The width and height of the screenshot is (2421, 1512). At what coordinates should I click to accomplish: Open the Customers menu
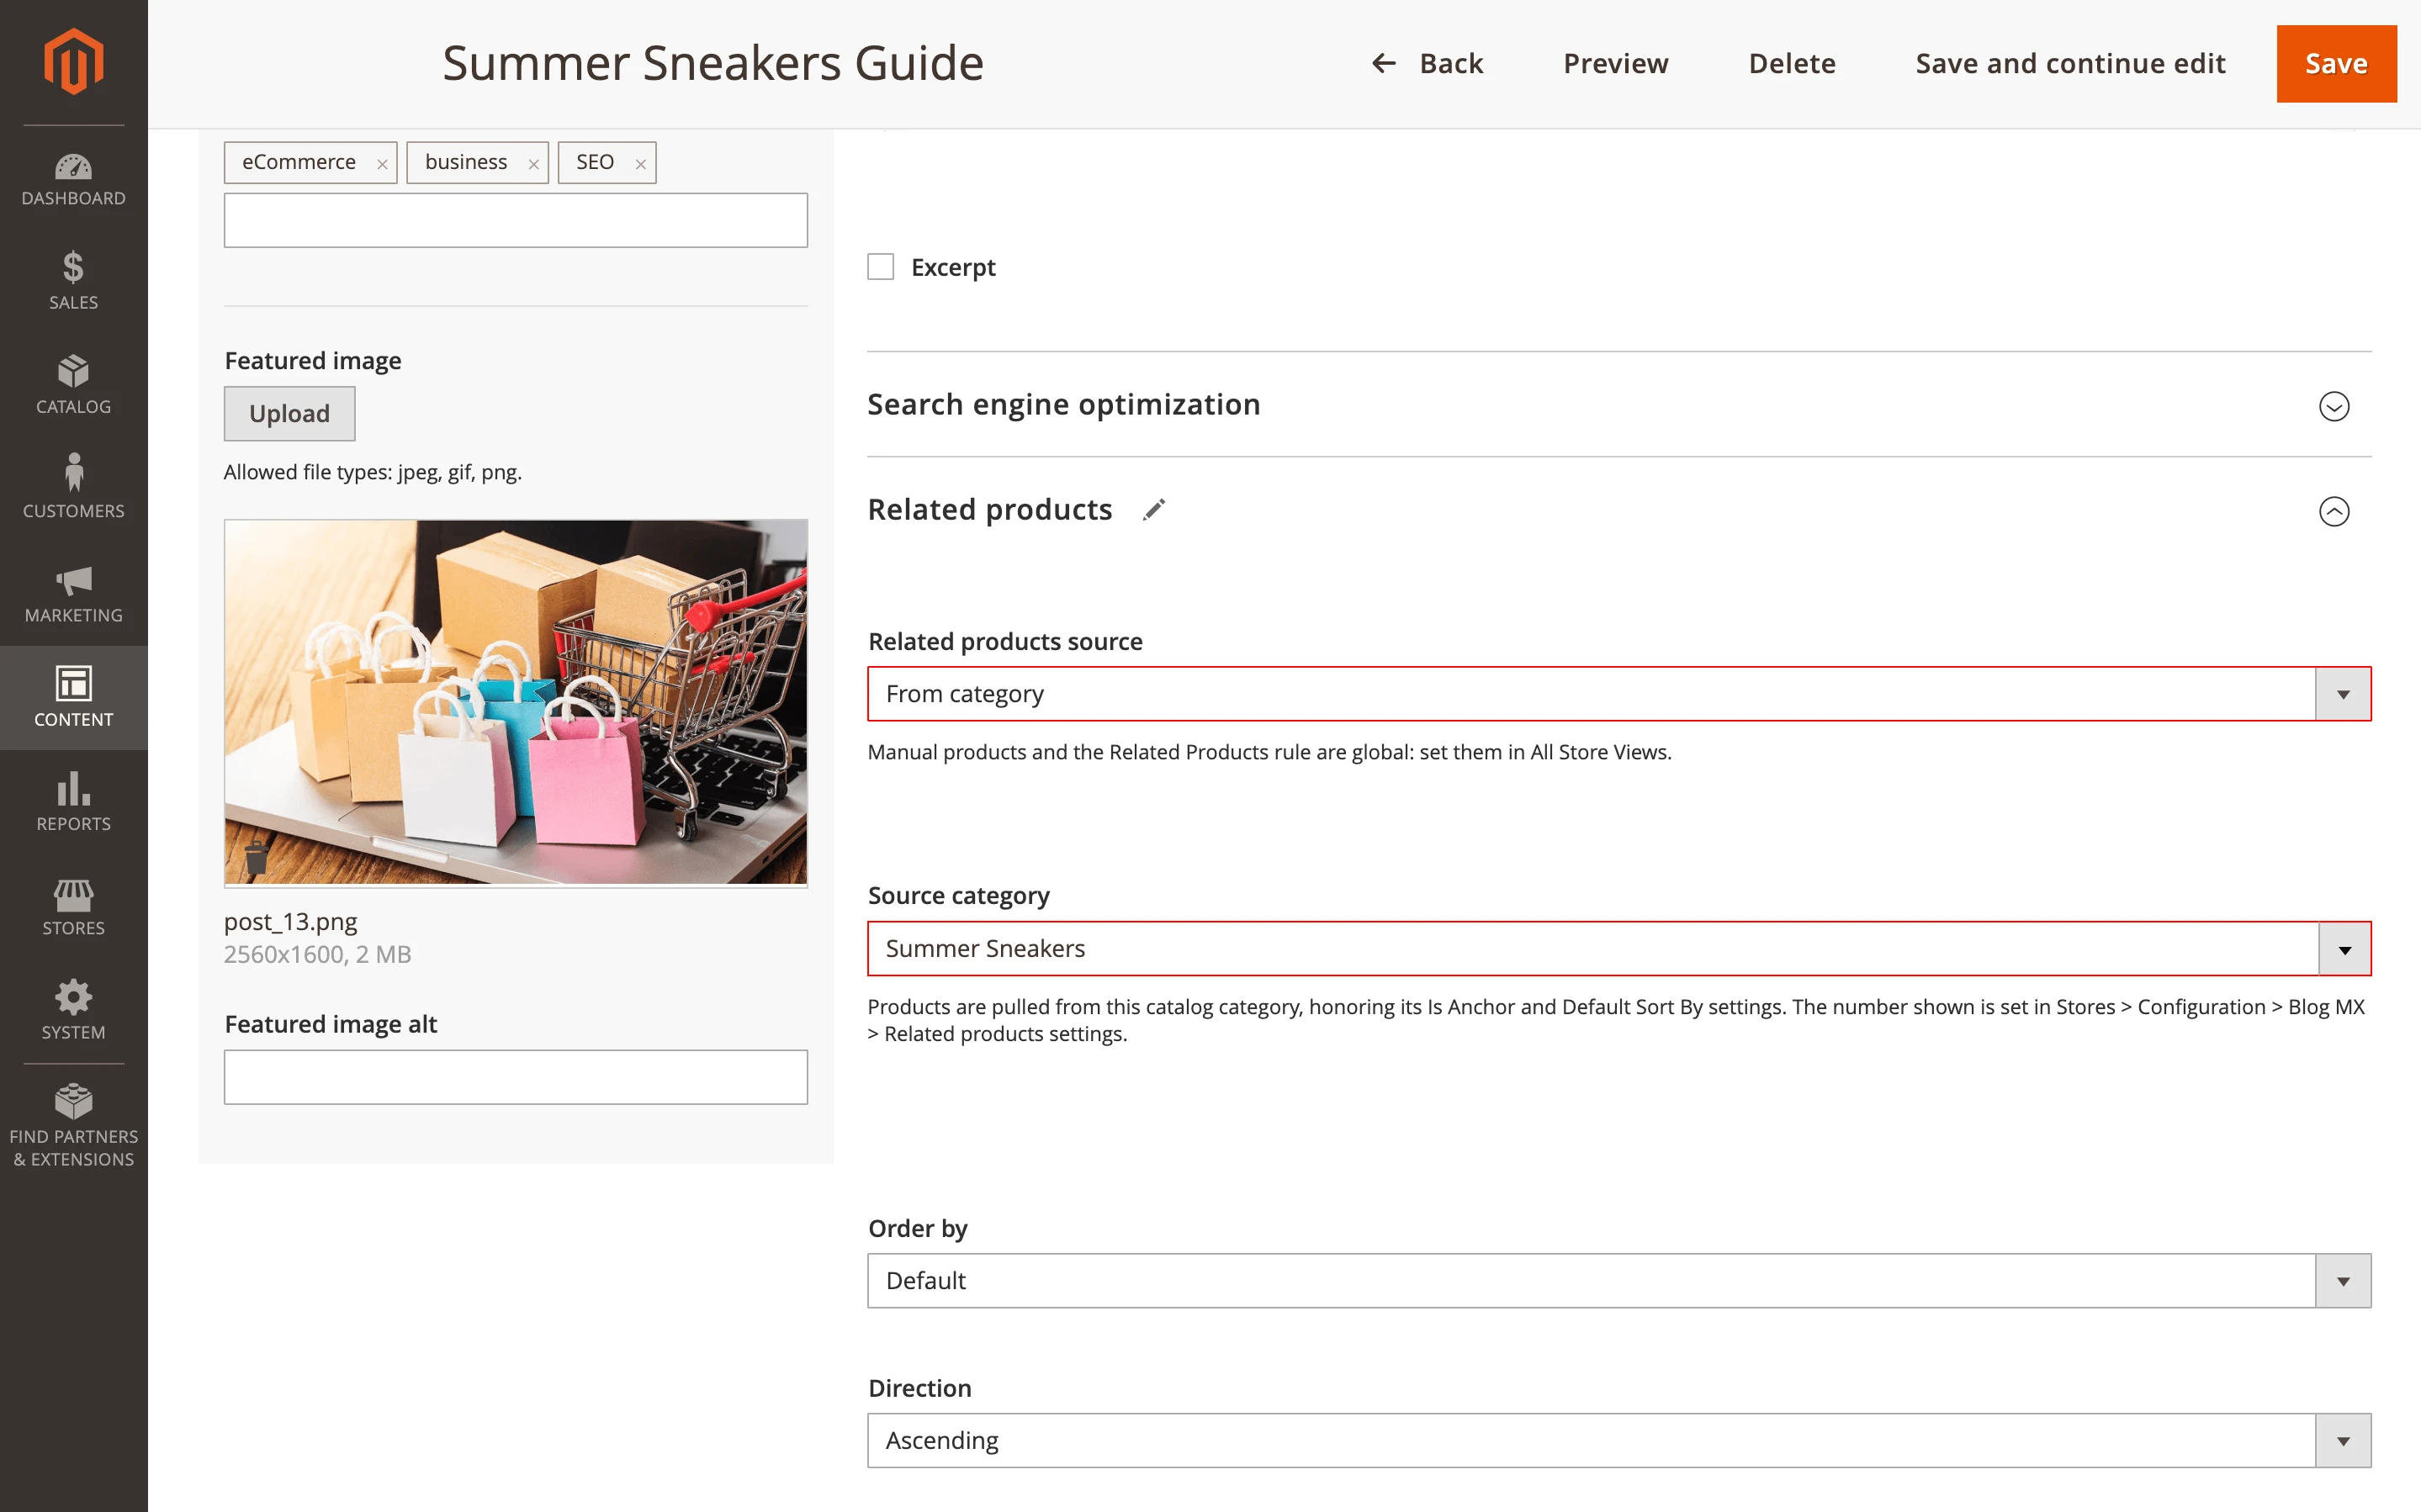point(73,490)
